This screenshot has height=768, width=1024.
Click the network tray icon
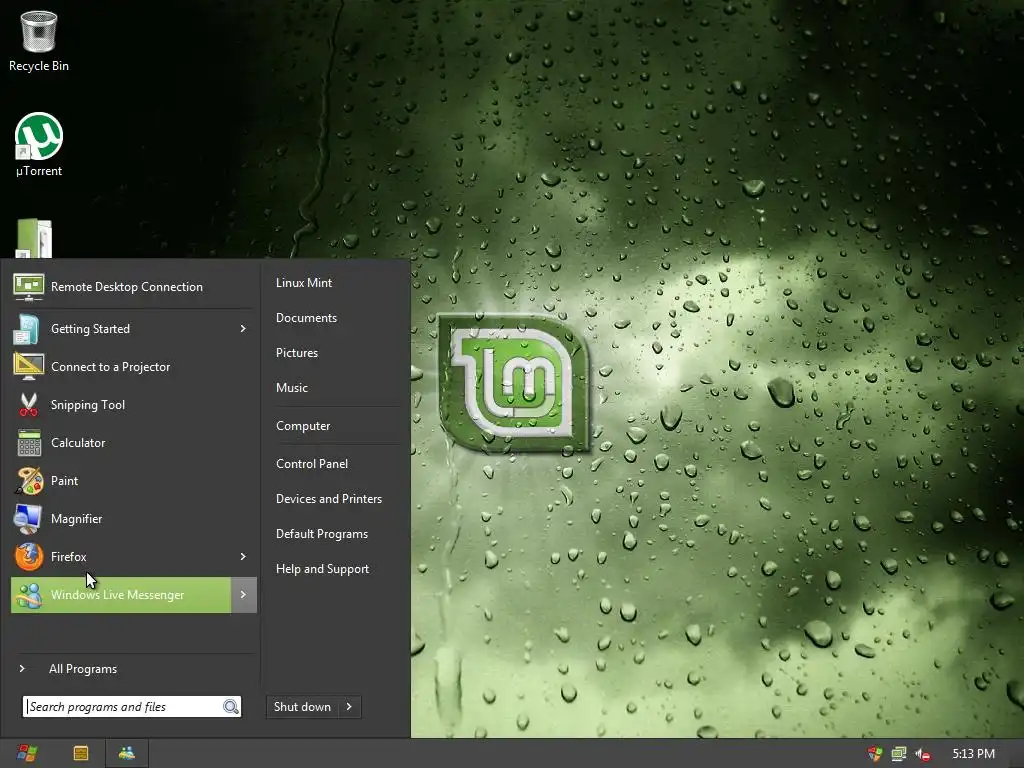point(899,754)
